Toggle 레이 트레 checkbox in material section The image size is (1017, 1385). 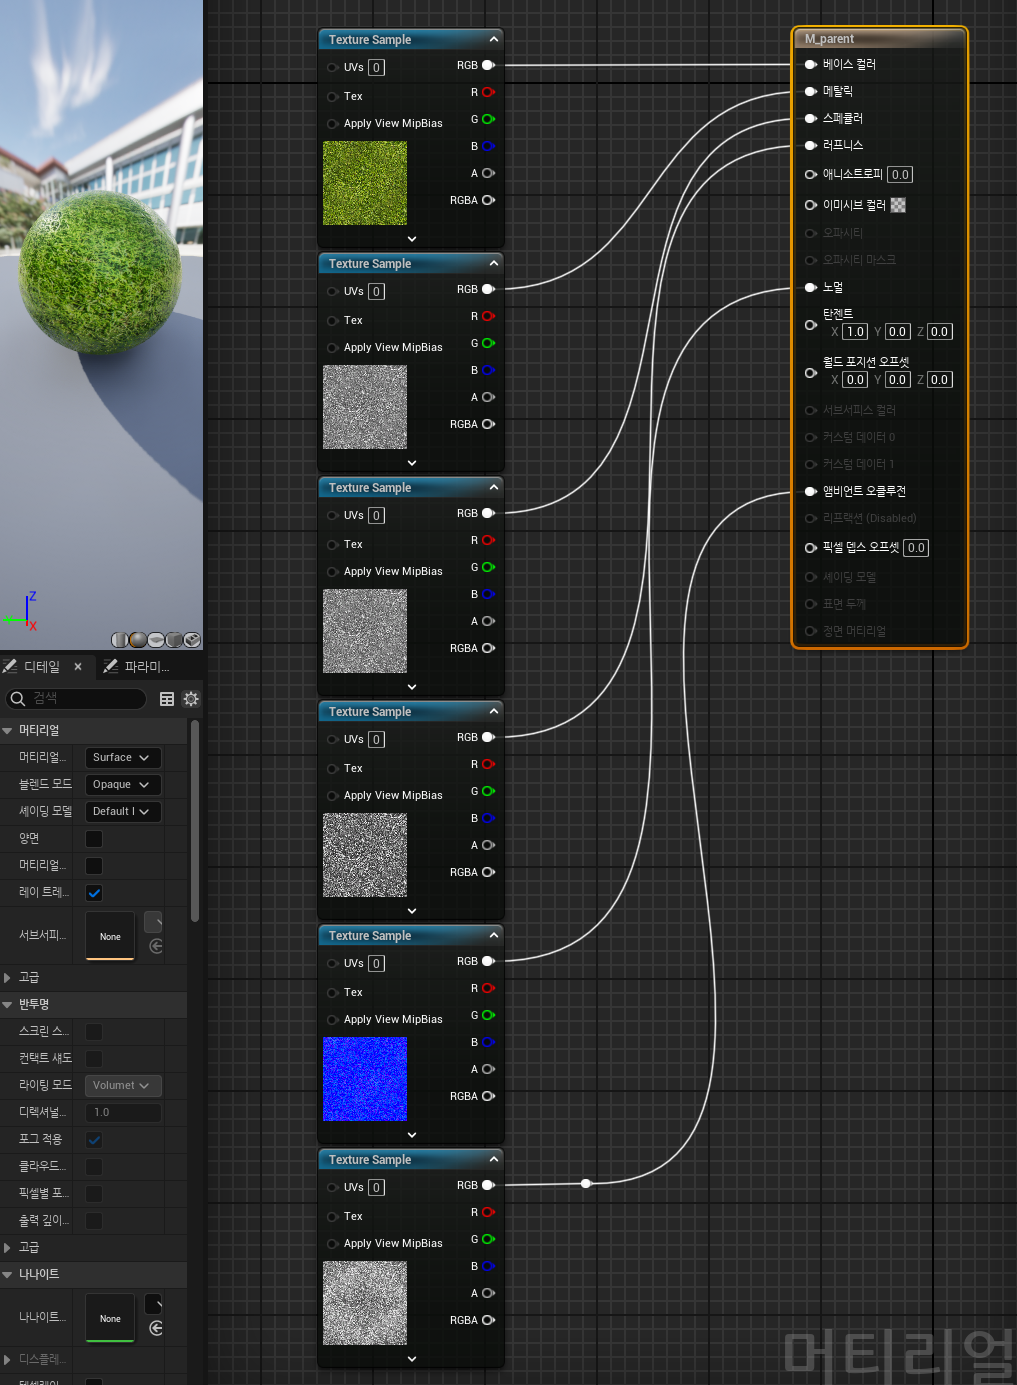pyautogui.click(x=94, y=893)
